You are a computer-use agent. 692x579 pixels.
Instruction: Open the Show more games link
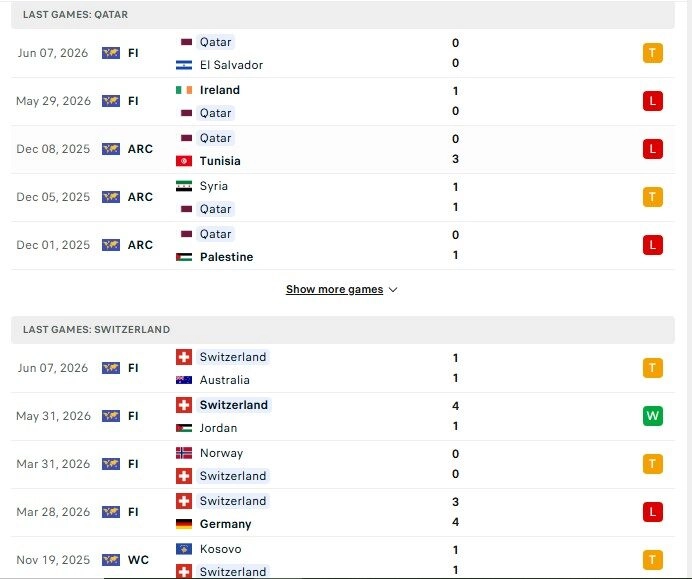[x=335, y=290]
